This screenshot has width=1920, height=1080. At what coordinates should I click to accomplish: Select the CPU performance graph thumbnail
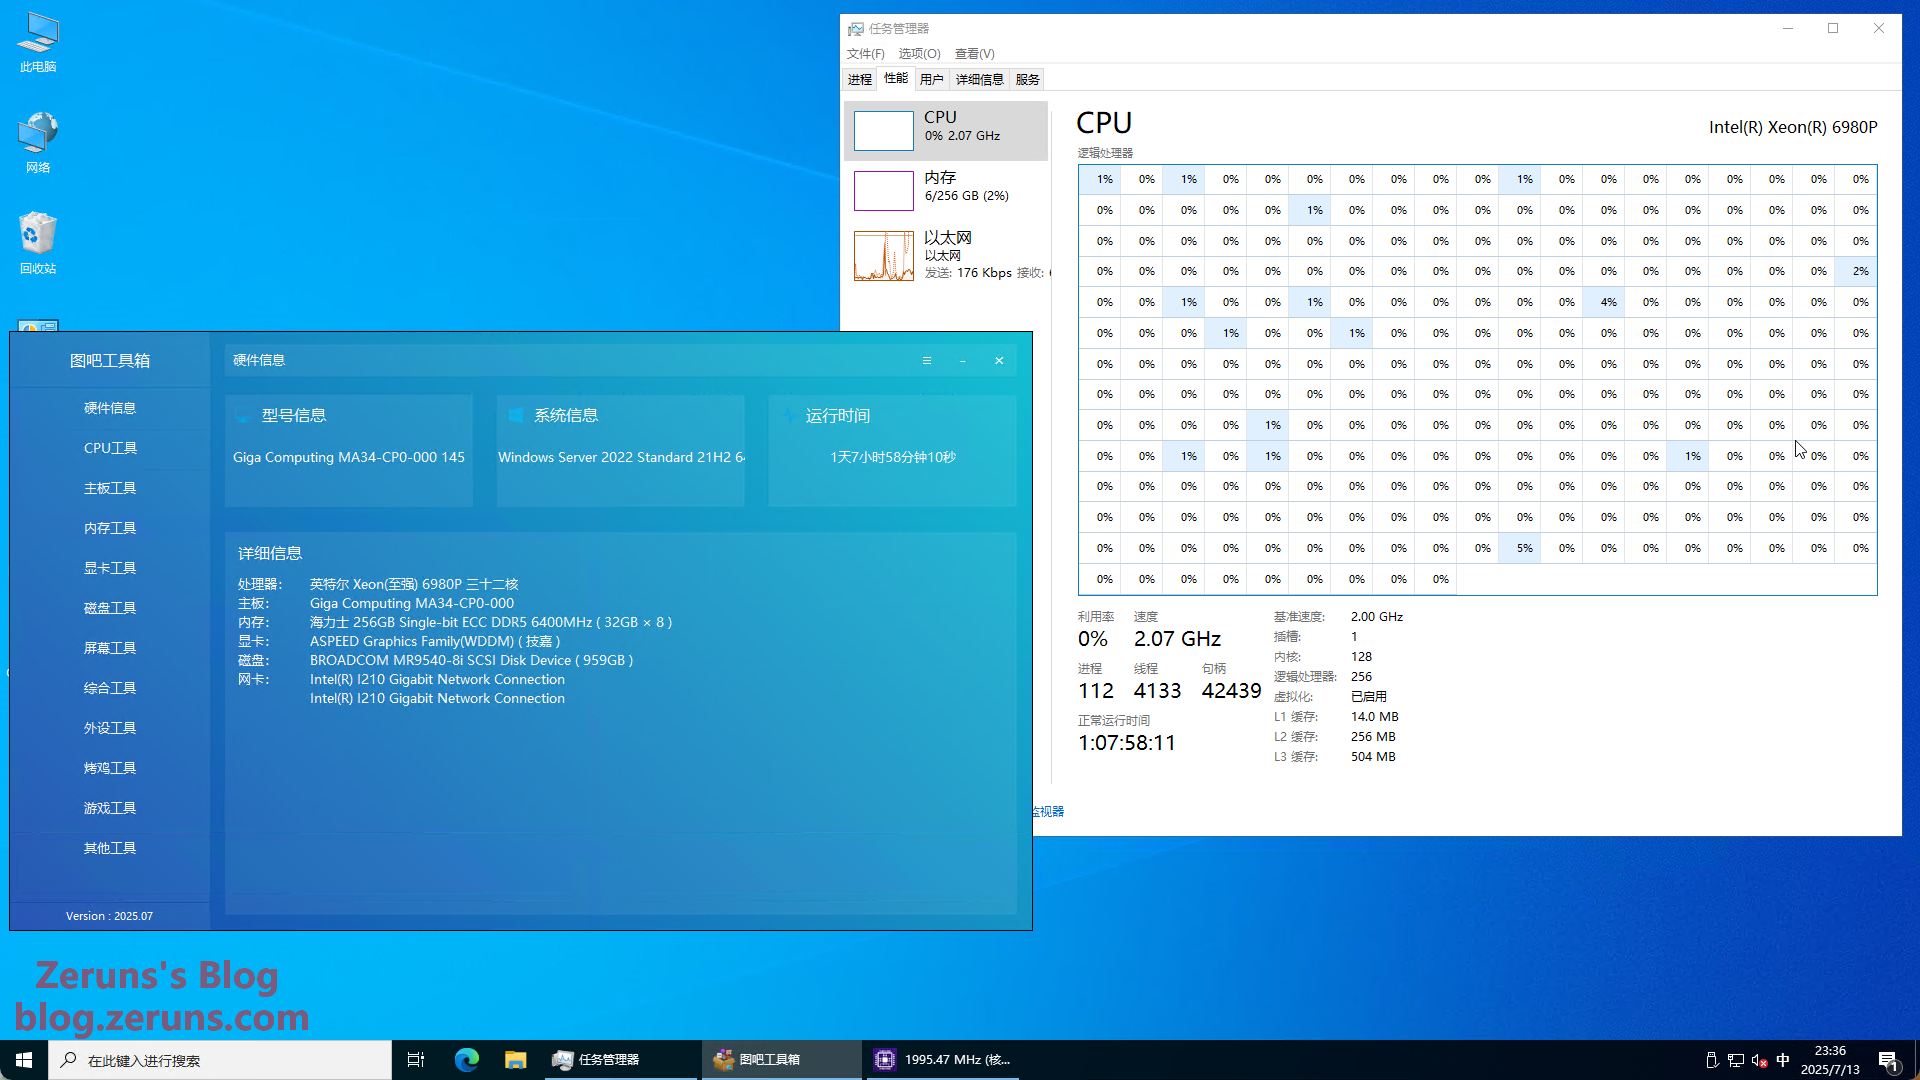[884, 130]
